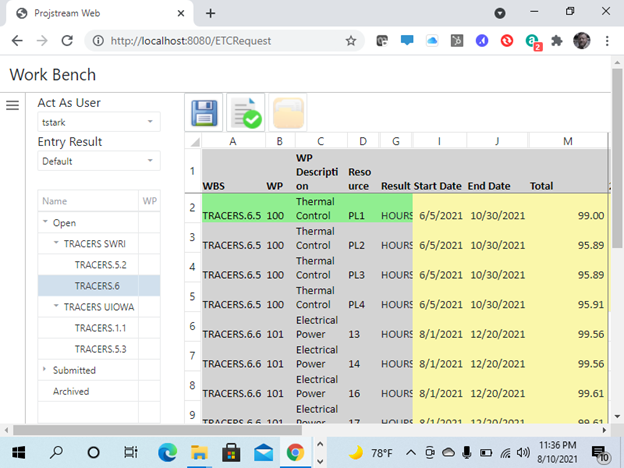Click the taskbar clock showing 11:36 PM
The width and height of the screenshot is (624, 468).
pyautogui.click(x=557, y=452)
